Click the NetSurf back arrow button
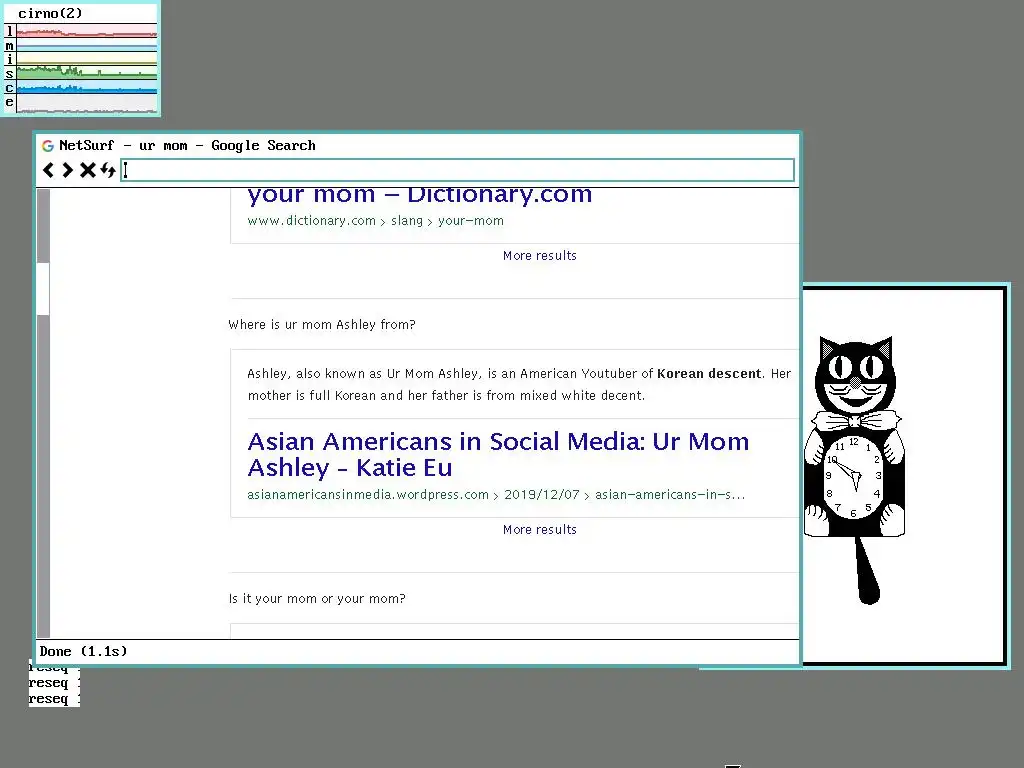 pos(48,170)
